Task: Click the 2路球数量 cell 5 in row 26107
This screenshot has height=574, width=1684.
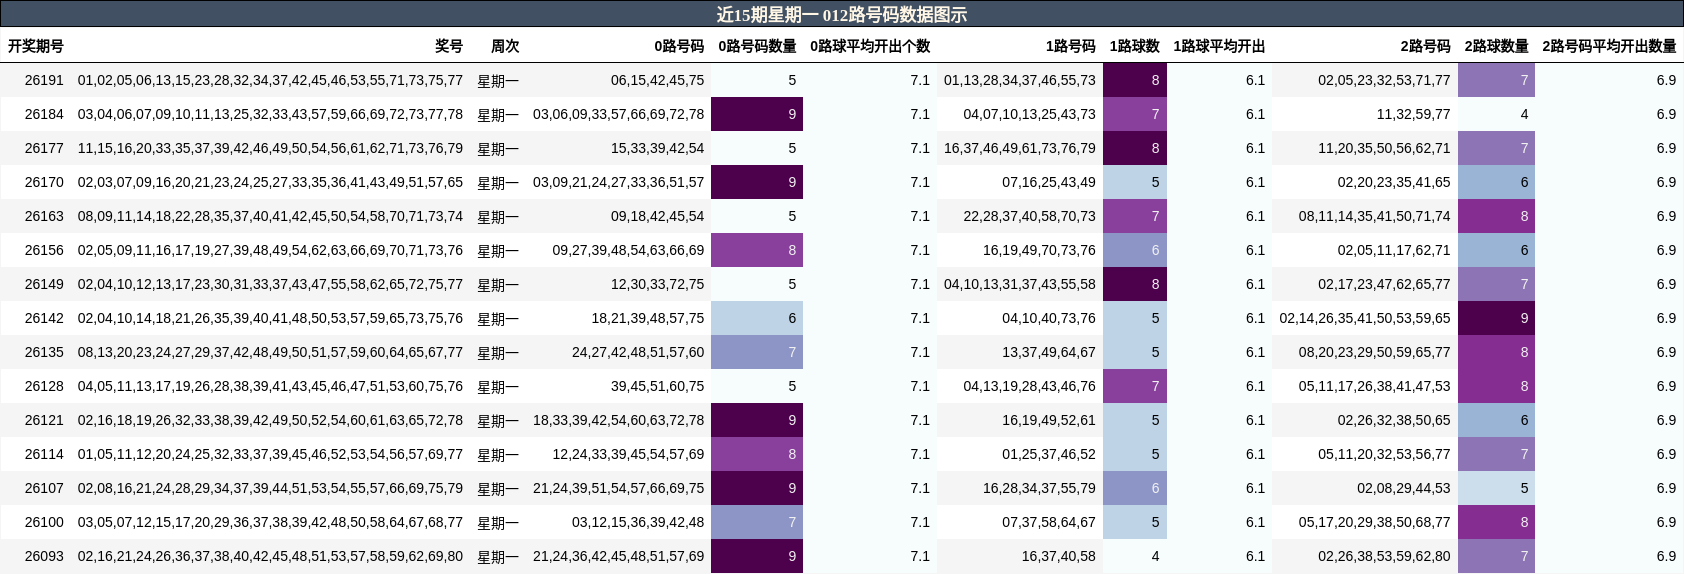Action: 1496,488
